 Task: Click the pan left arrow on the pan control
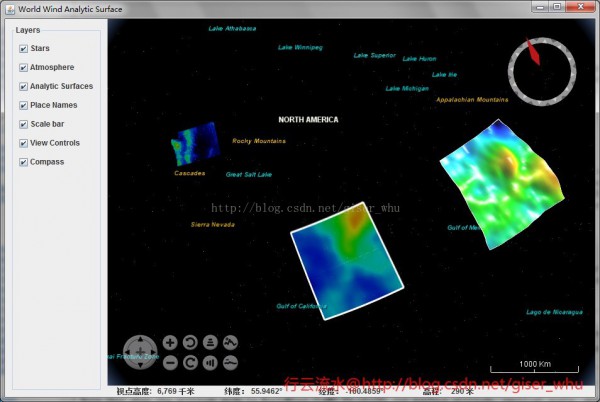127,352
